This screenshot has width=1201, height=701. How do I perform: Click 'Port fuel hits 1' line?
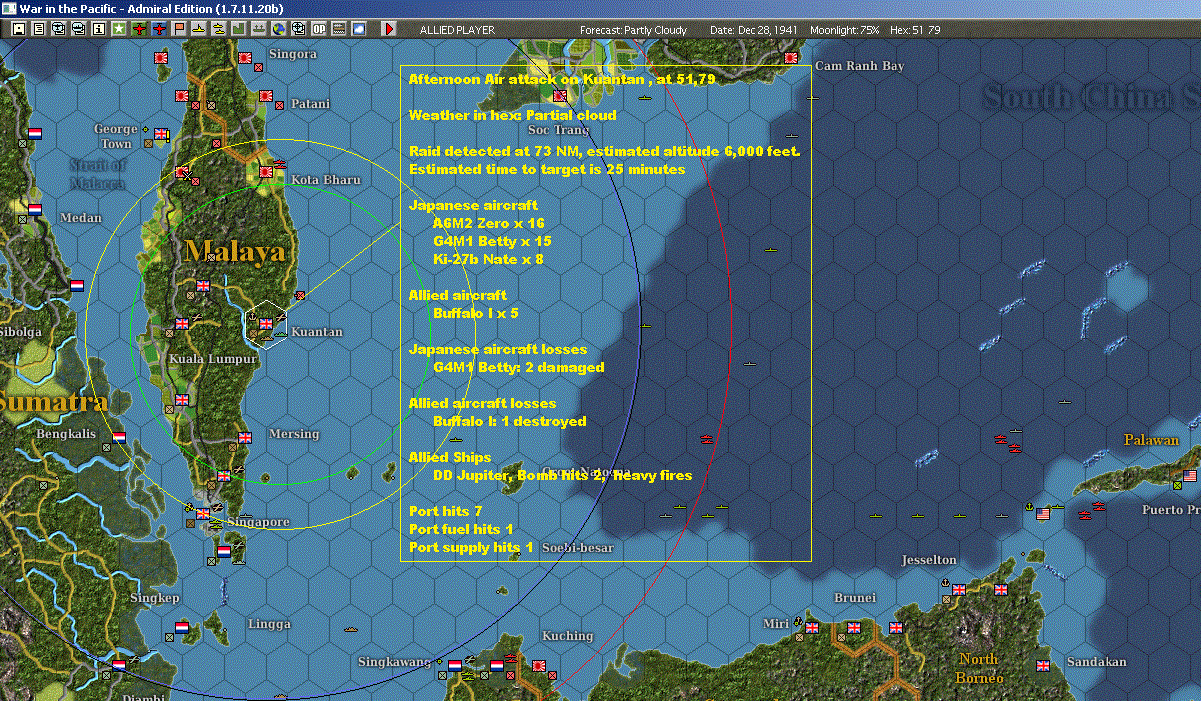click(461, 529)
